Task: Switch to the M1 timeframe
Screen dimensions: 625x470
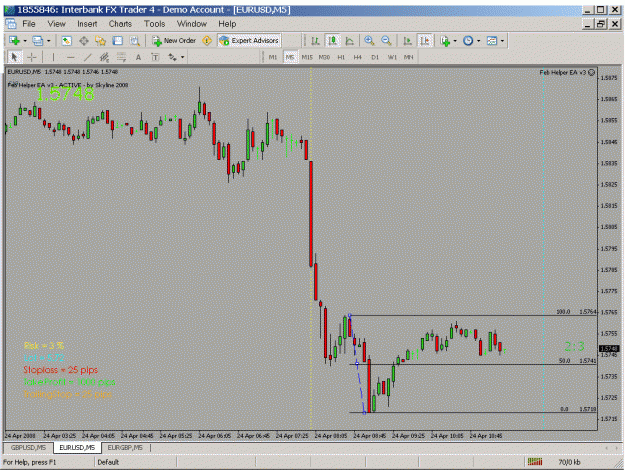Action: [x=273, y=57]
